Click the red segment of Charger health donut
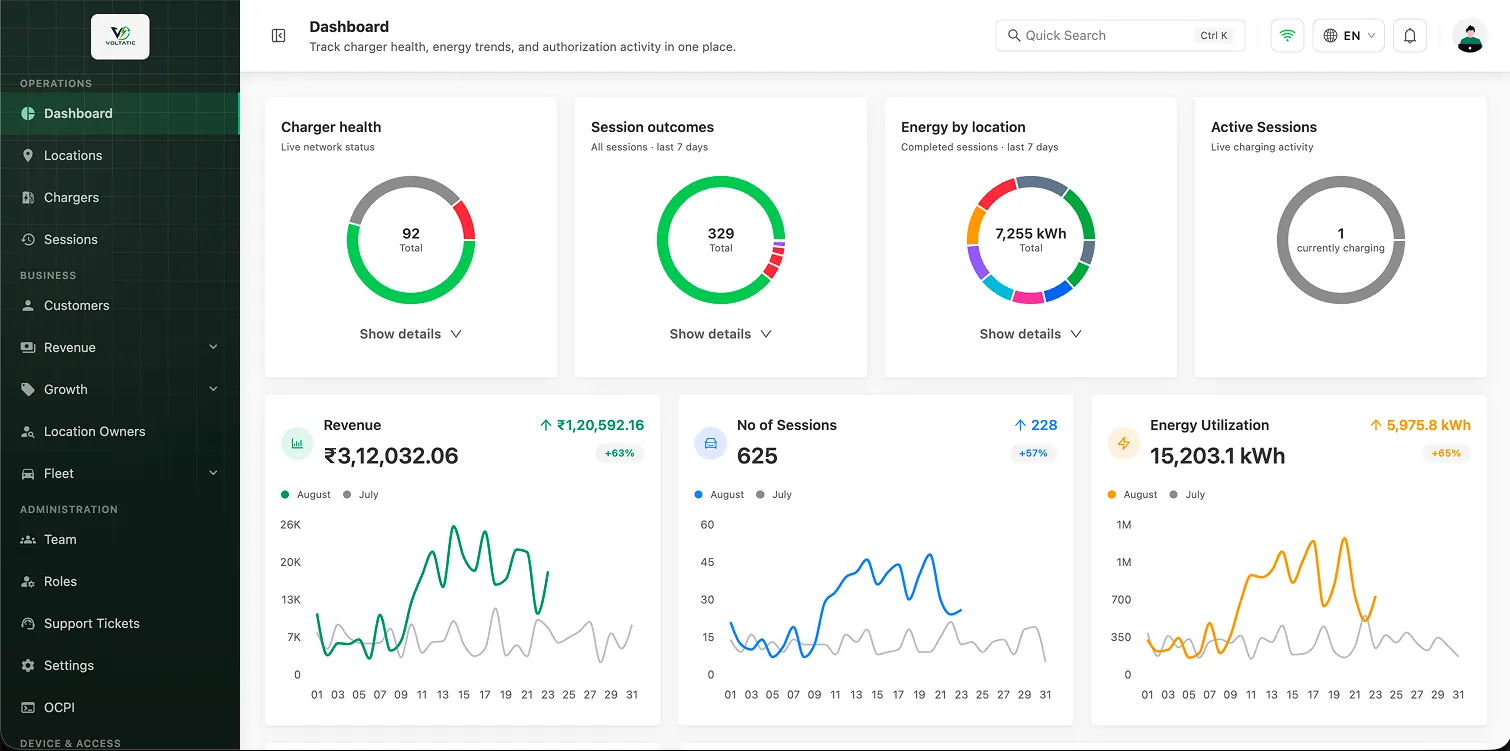 (x=465, y=221)
